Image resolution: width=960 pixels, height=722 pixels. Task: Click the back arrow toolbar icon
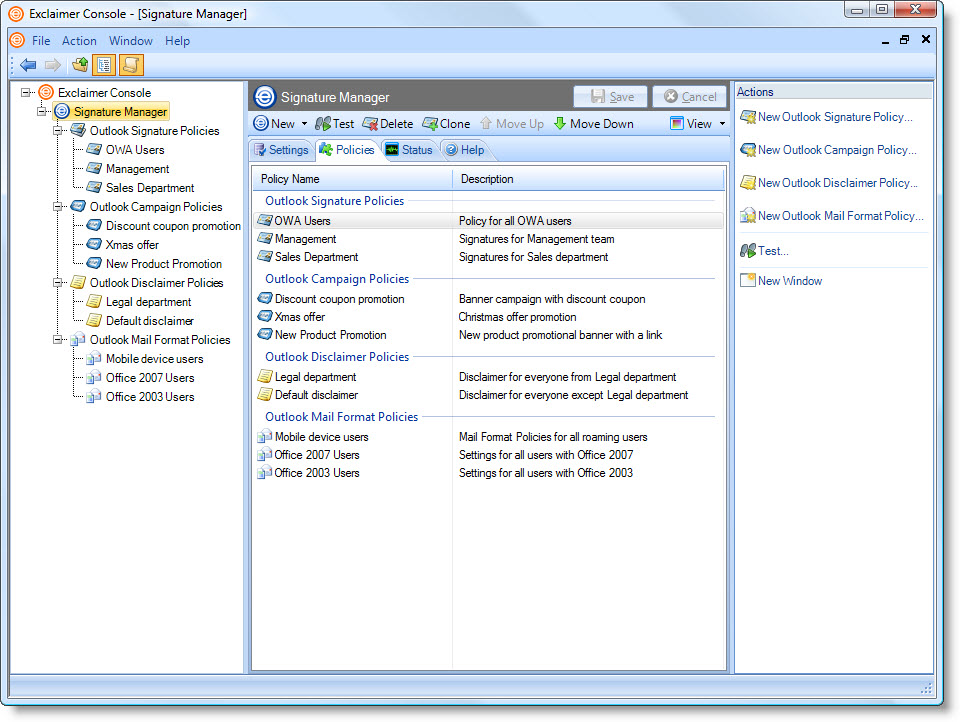[x=28, y=65]
